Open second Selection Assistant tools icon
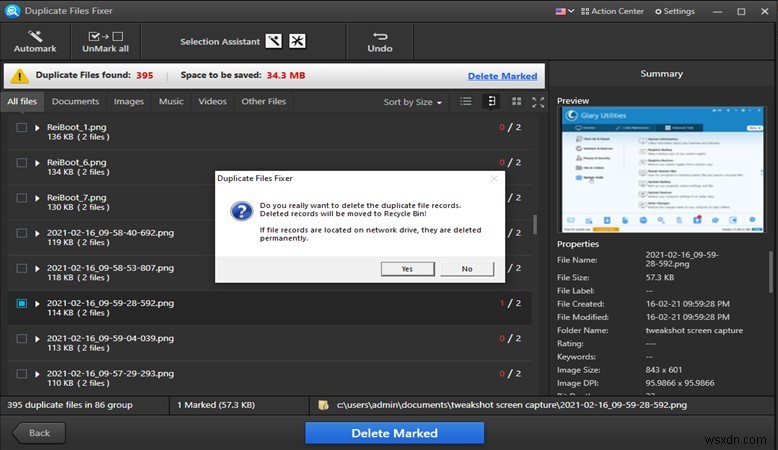The height and width of the screenshot is (450, 778). (298, 41)
